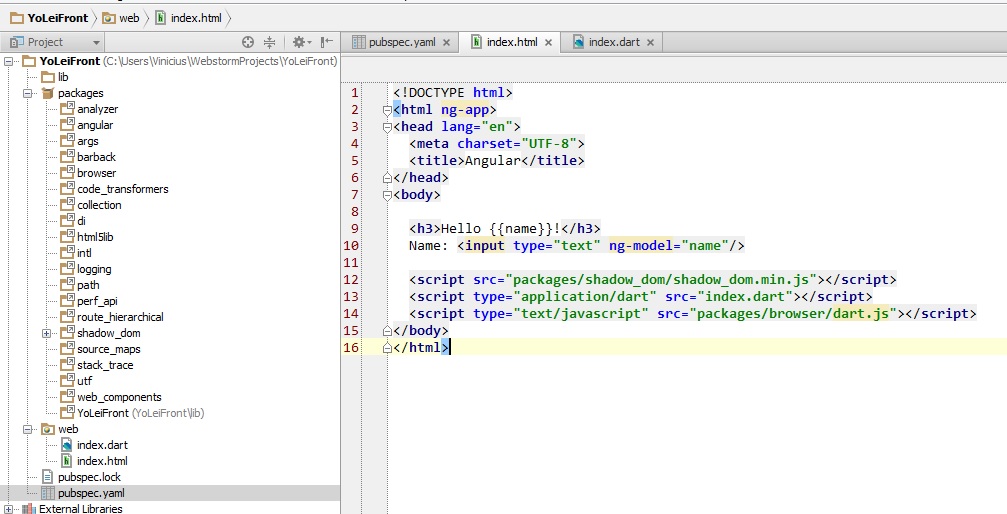The width and height of the screenshot is (1007, 514).
Task: Click the dart.js text on line 14
Action: pyautogui.click(x=861, y=314)
